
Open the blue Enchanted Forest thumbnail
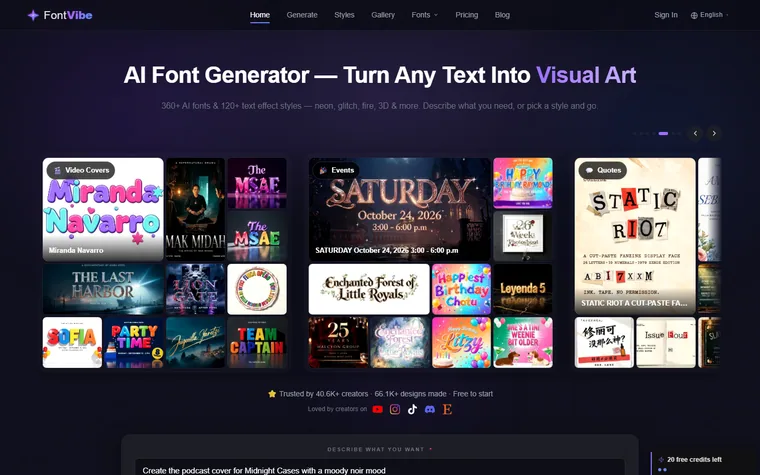click(400, 343)
